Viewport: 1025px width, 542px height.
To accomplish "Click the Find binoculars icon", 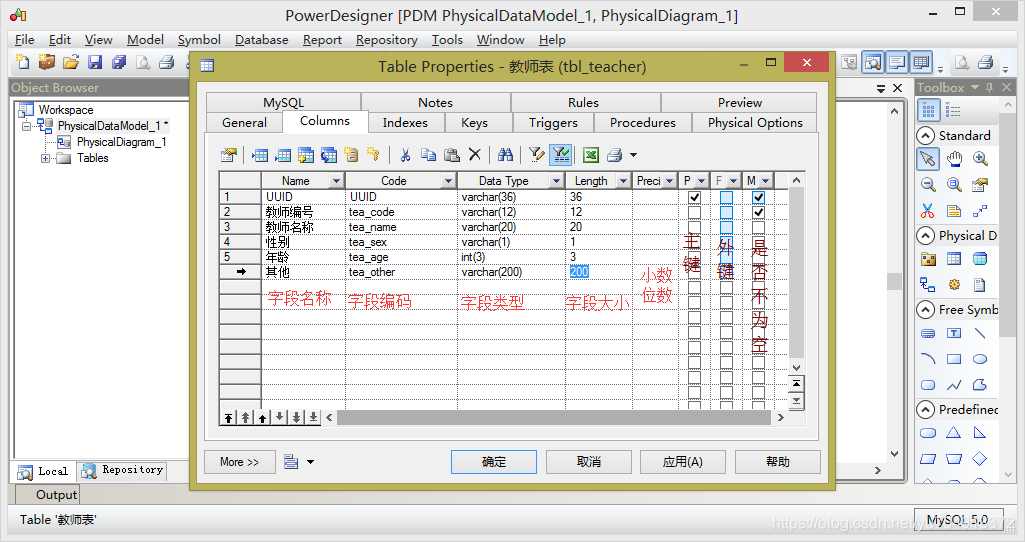I will [x=505, y=155].
